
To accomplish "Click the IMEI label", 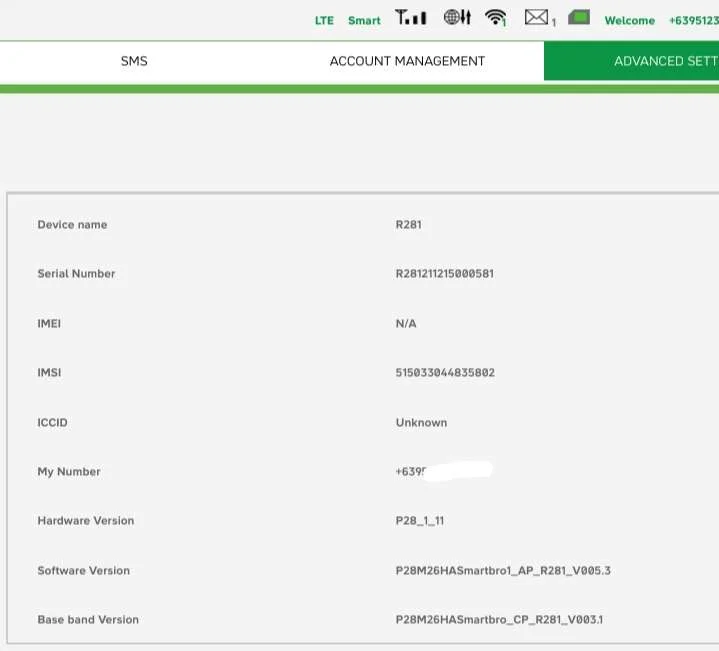I will (49, 324).
